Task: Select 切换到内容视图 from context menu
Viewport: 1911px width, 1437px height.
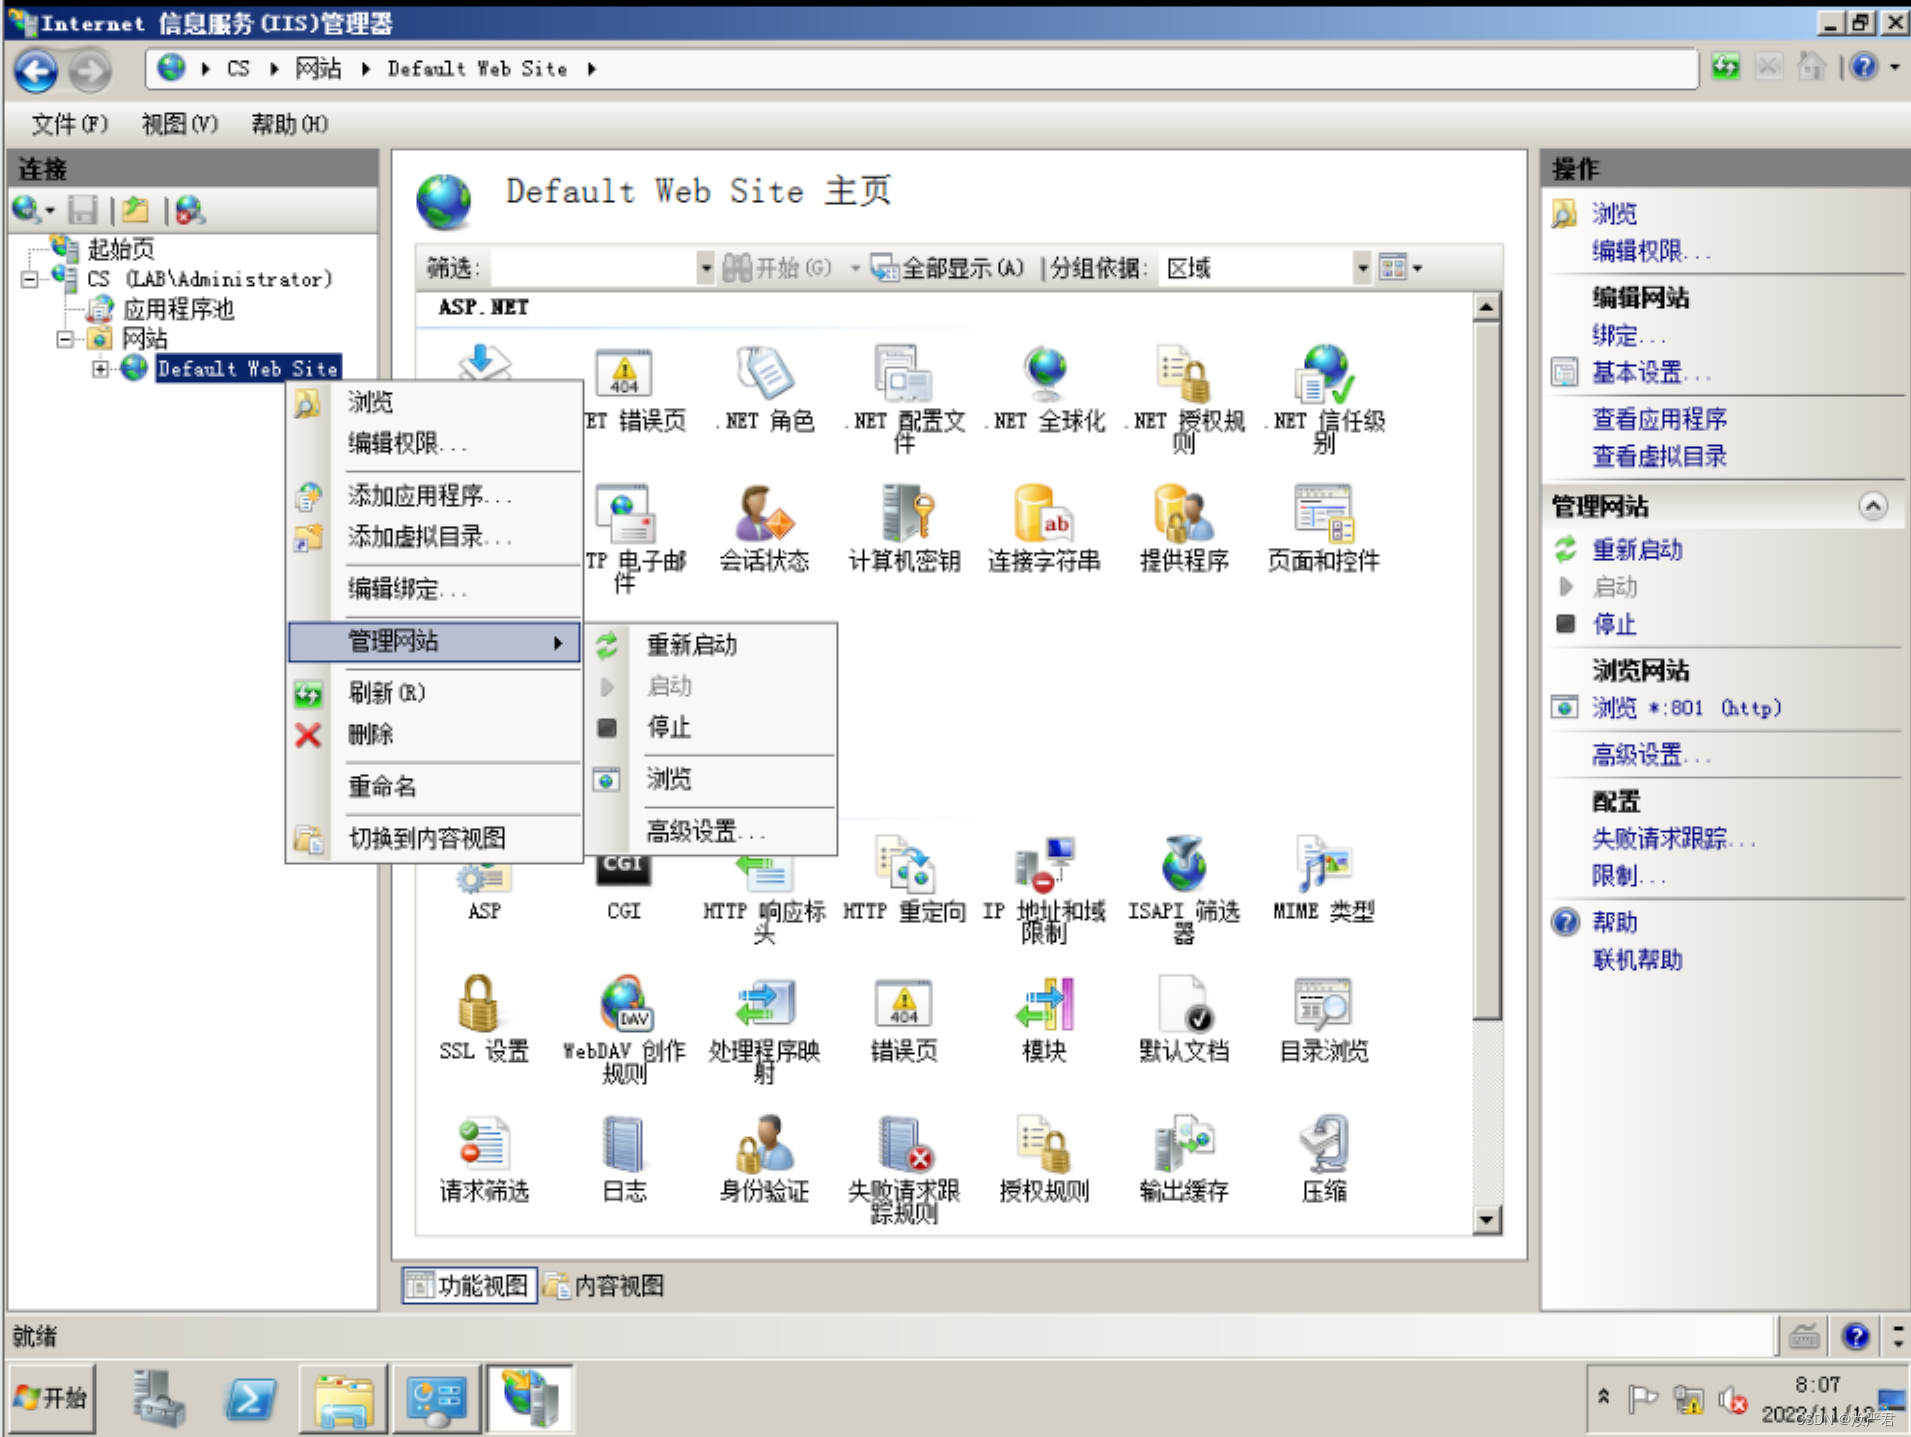Action: pos(435,838)
